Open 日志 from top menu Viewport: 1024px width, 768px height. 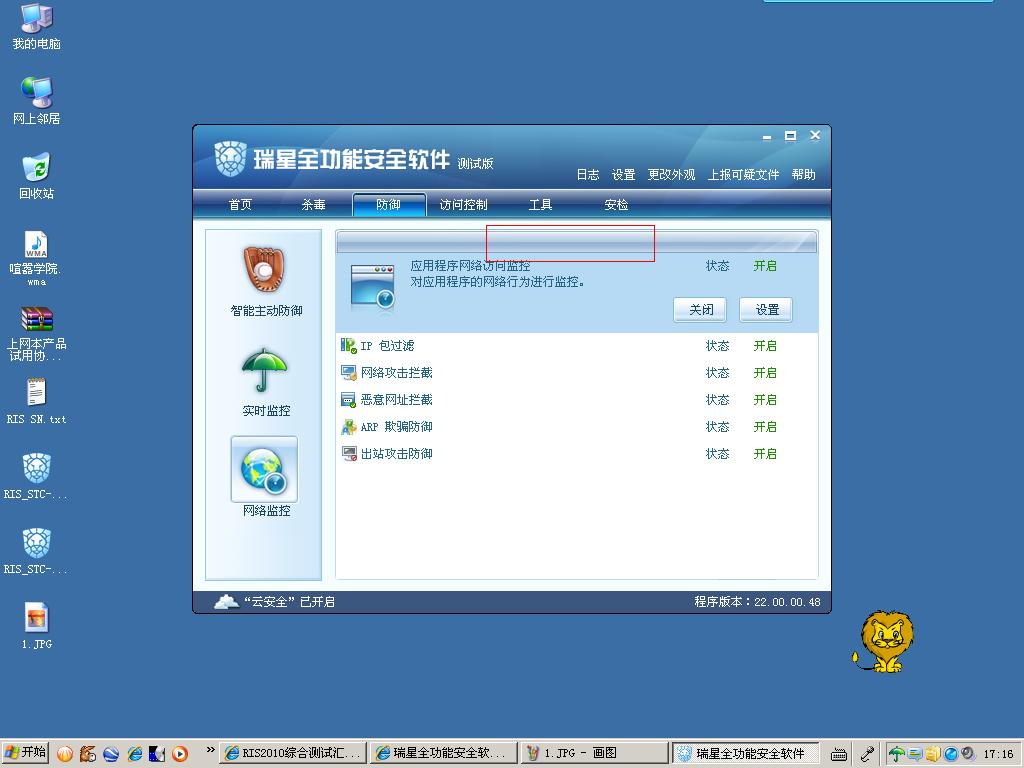[588, 174]
